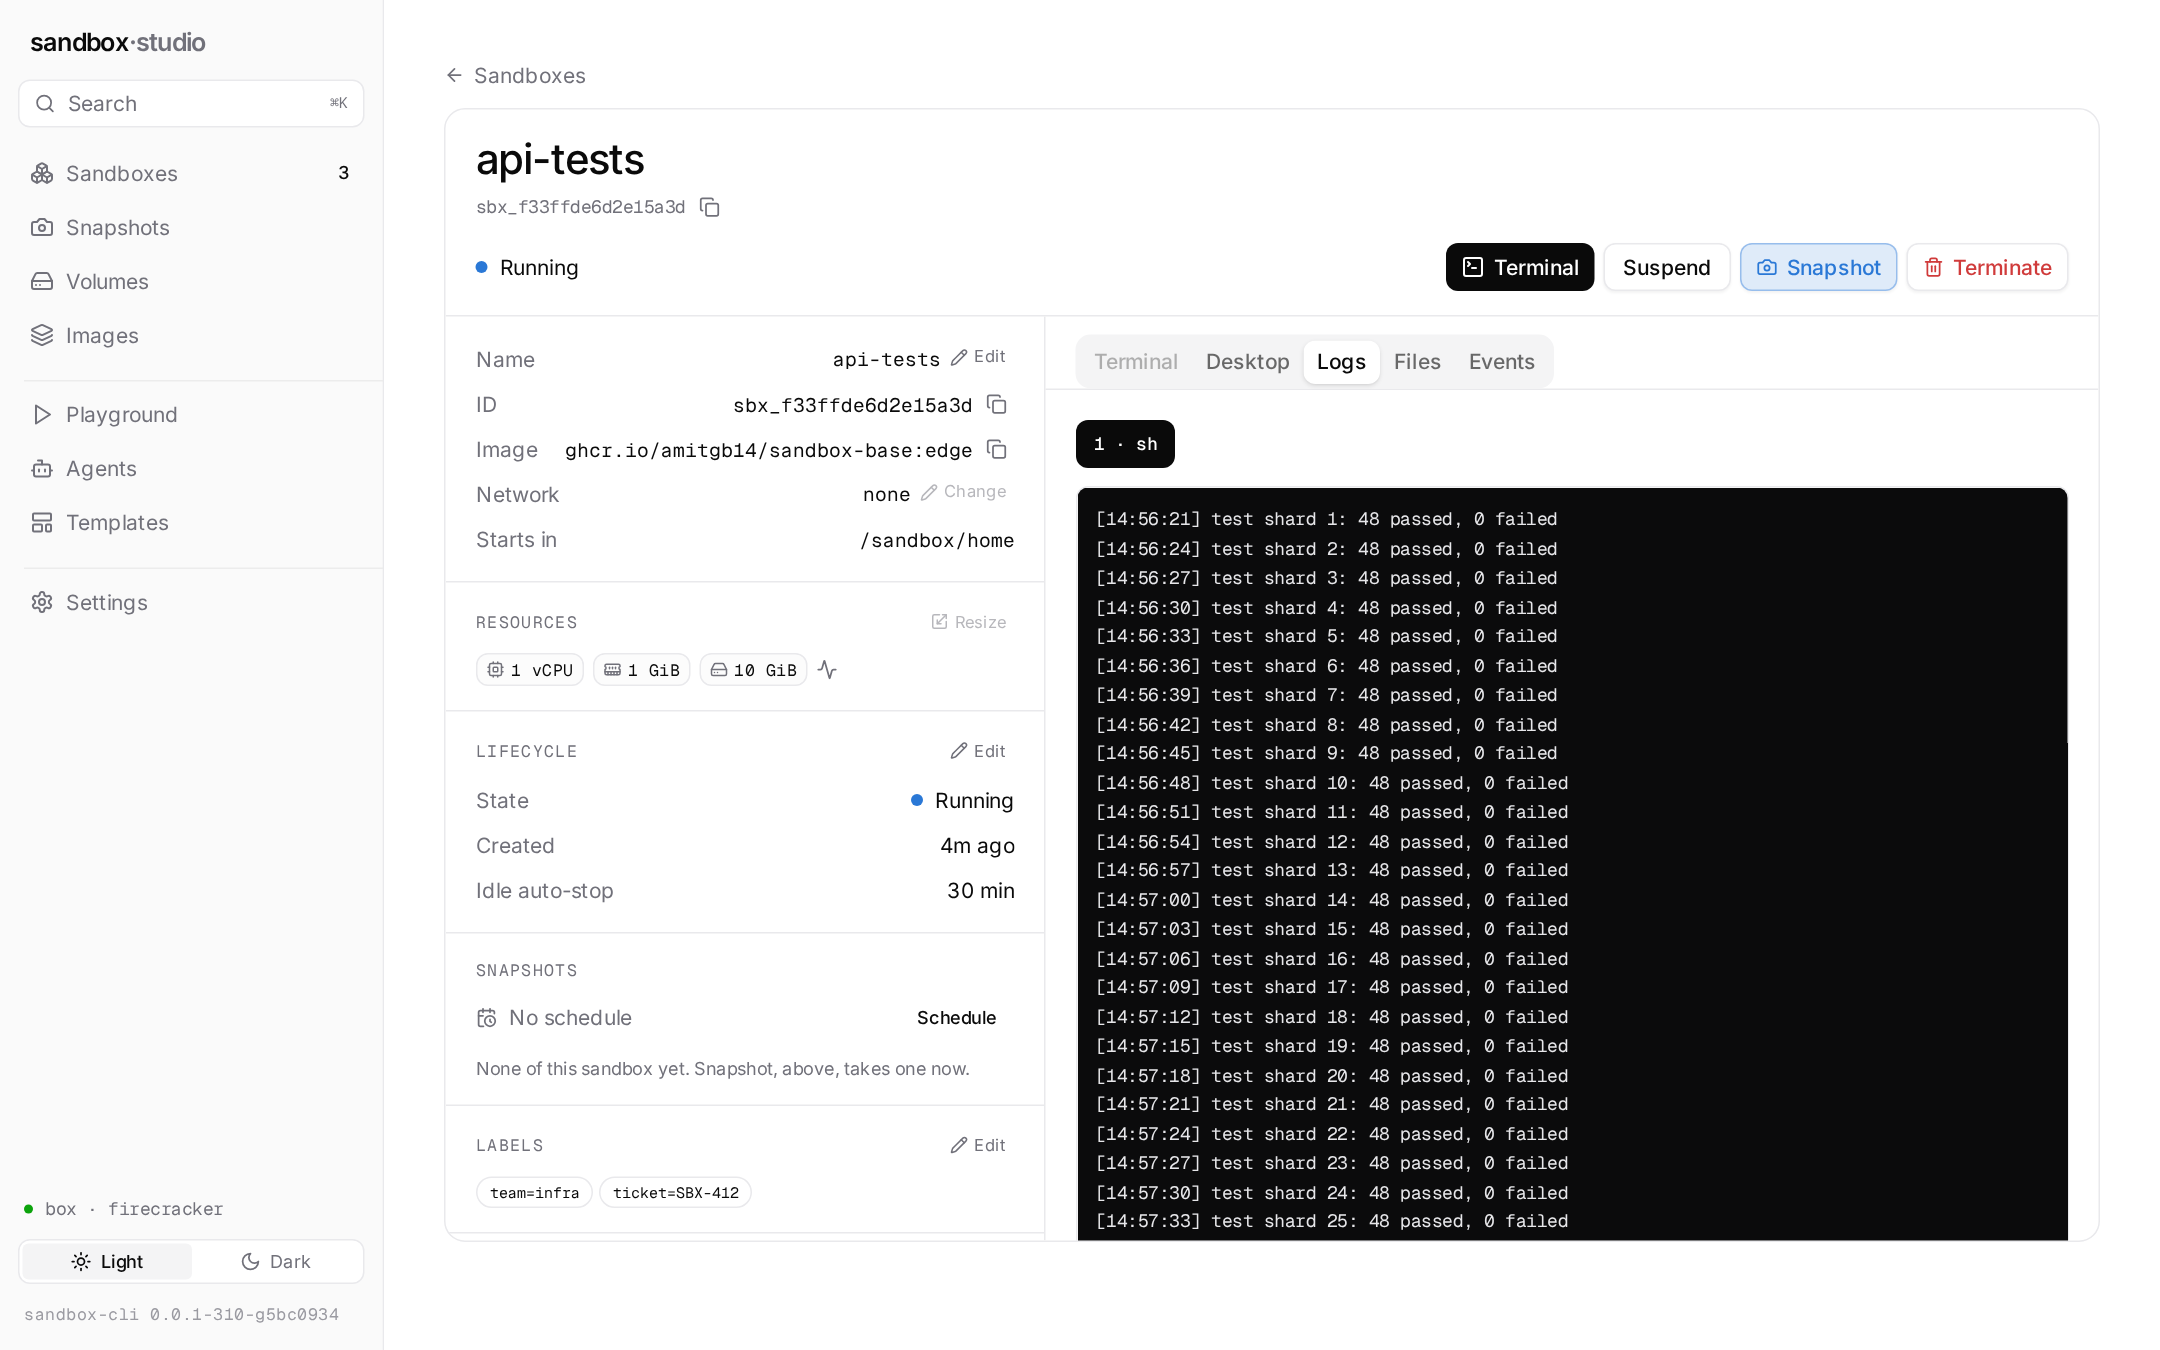Select the Logs tab
The image size is (2160, 1350).
(x=1341, y=362)
